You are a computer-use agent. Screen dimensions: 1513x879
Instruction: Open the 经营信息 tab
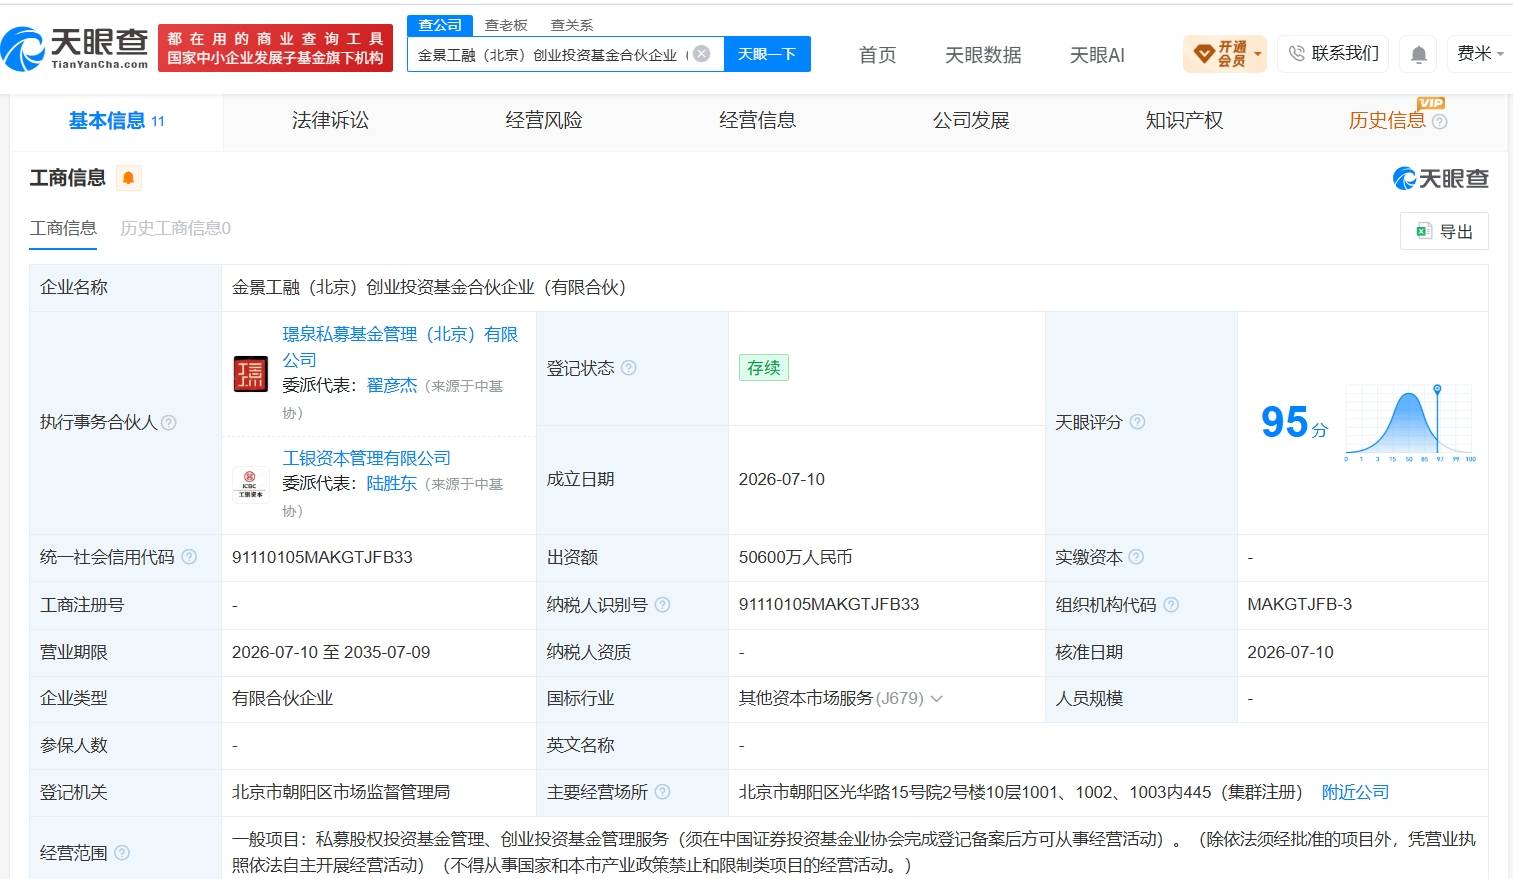click(x=758, y=121)
